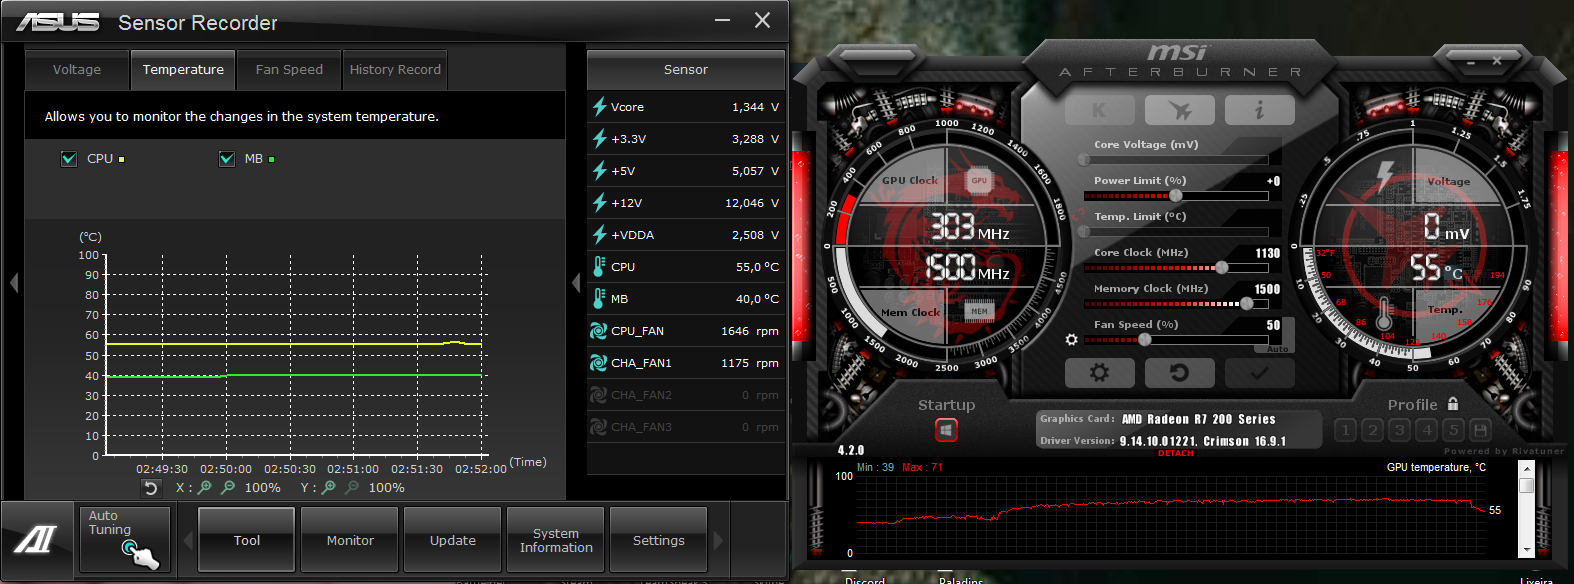The height and width of the screenshot is (584, 1574).
Task: Adjust the Core Voltage slider
Action: coord(1176,160)
